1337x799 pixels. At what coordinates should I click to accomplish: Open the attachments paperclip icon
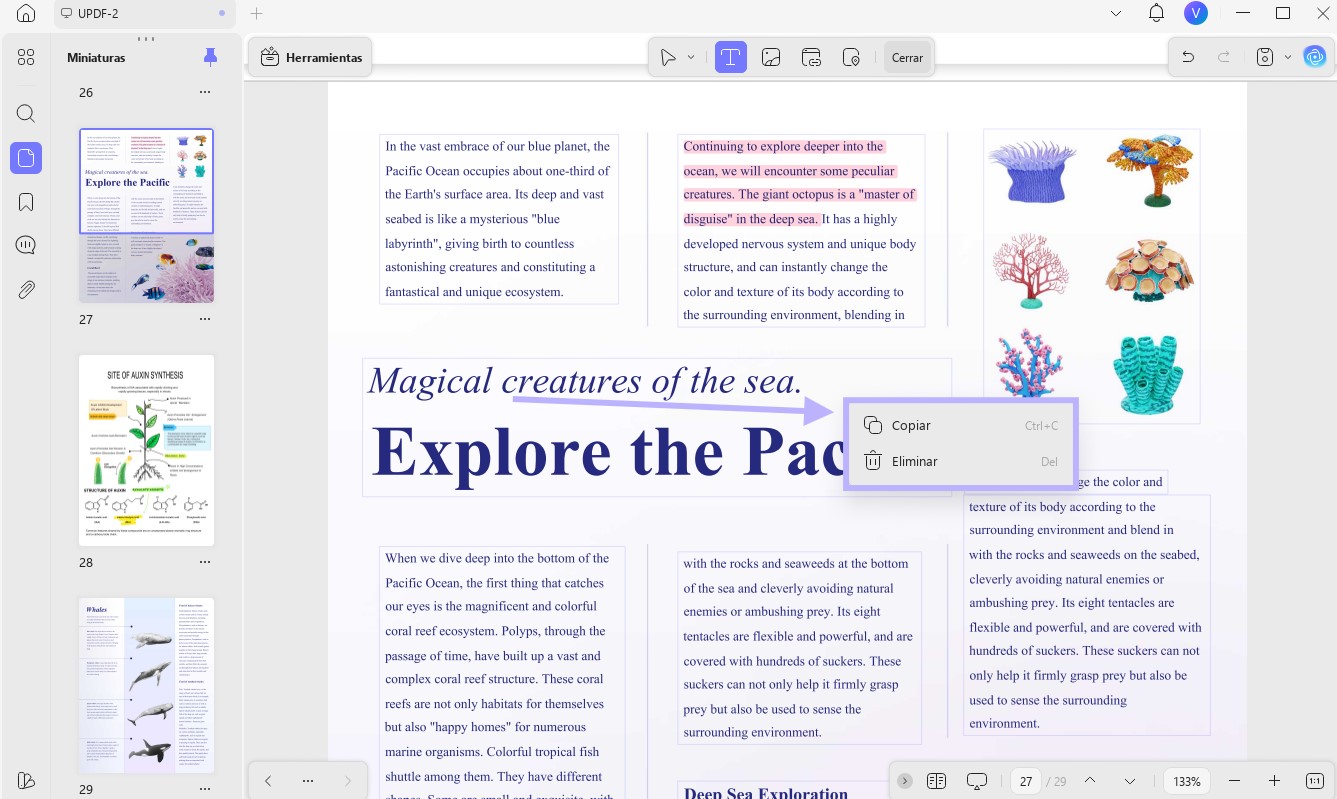(26, 290)
